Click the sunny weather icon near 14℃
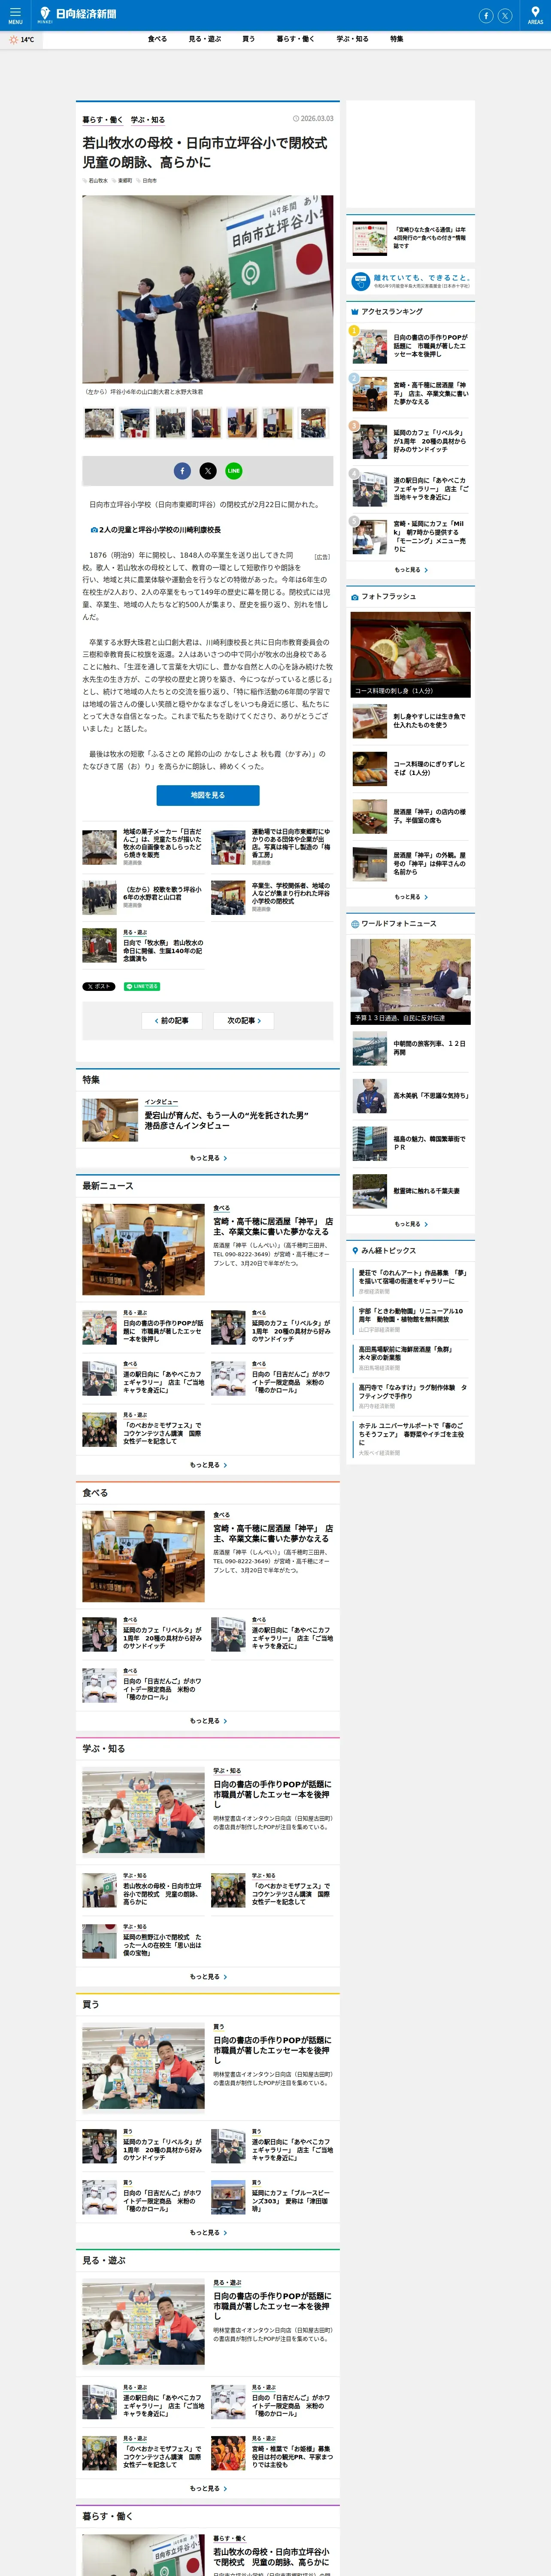Screen dimensions: 551x2576 pos(13,40)
